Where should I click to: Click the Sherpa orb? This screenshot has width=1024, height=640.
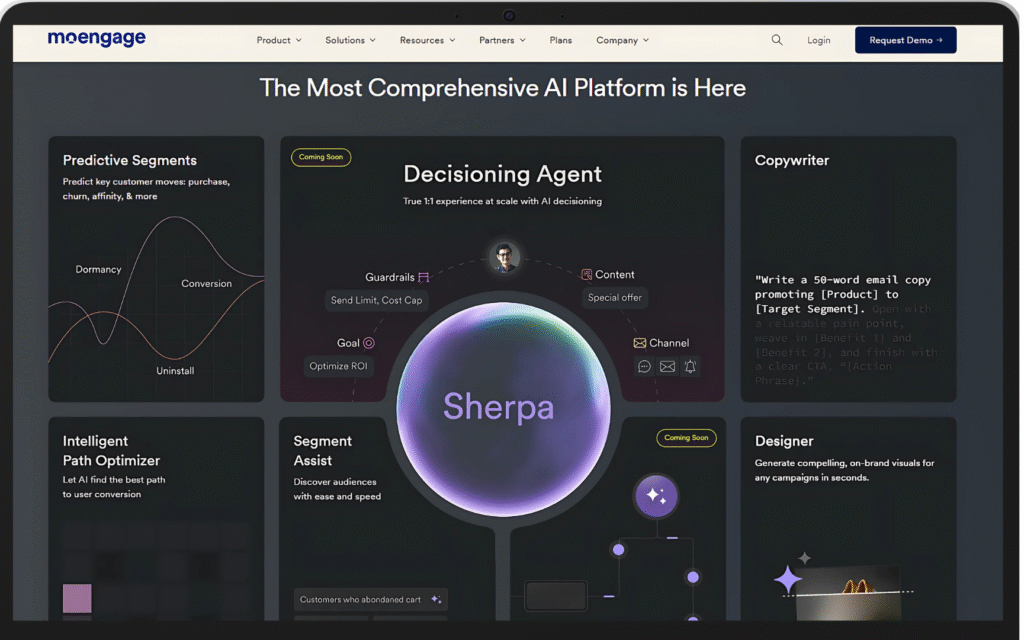click(503, 409)
